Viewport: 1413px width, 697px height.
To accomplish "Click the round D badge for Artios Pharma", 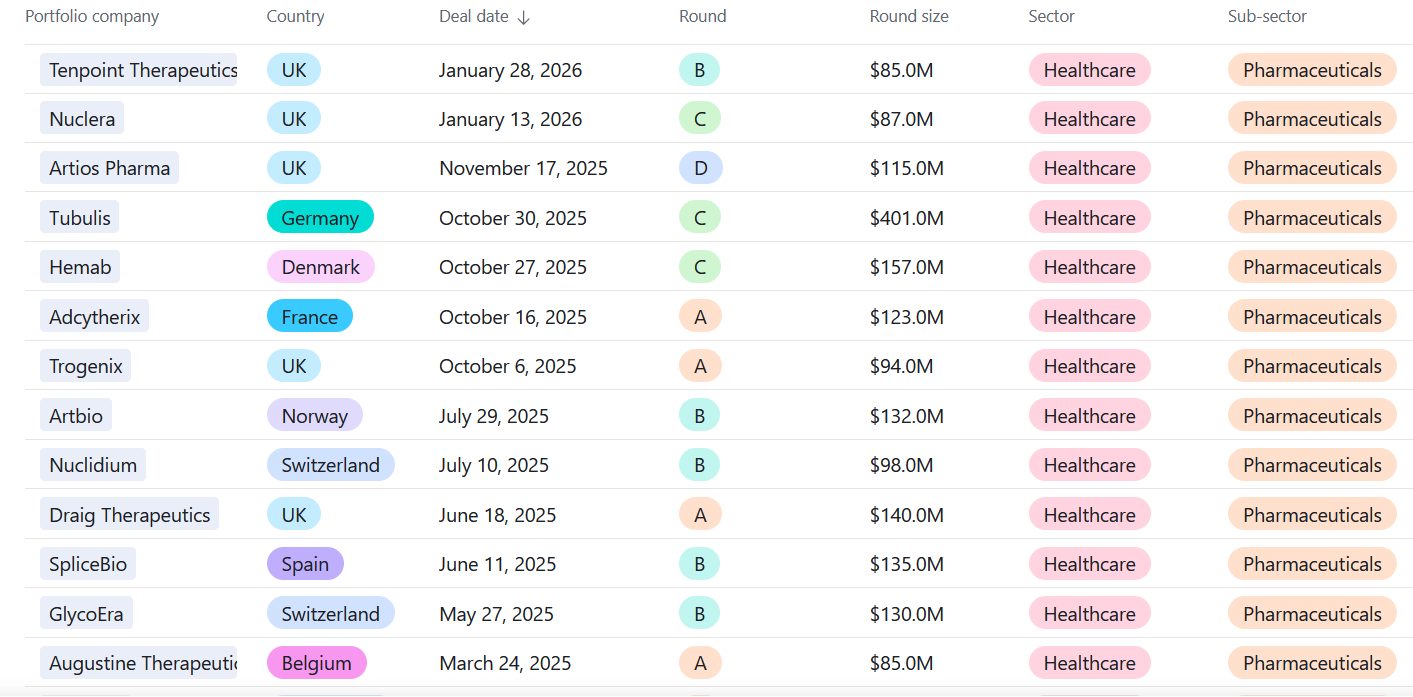I will point(700,168).
